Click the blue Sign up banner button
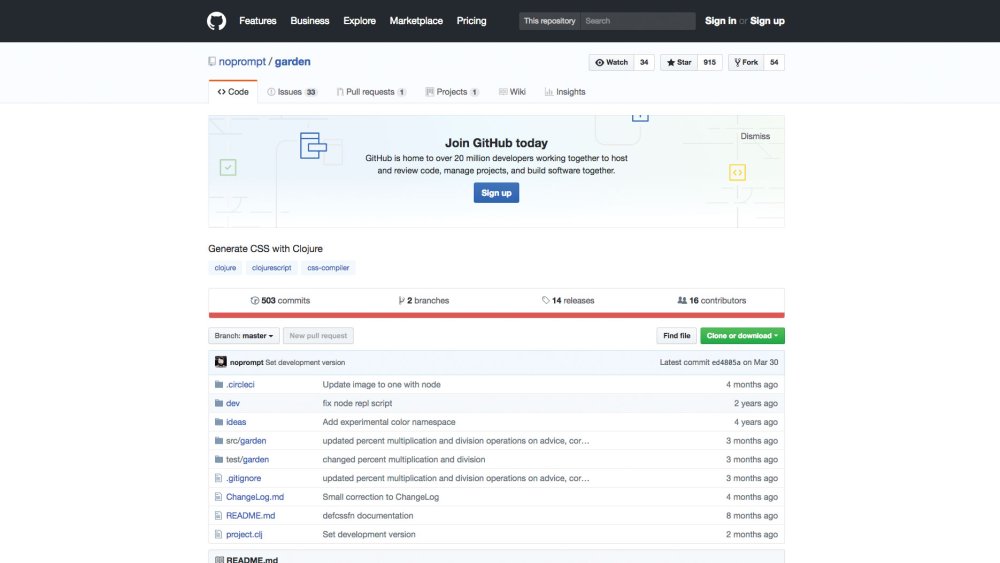 pos(496,193)
